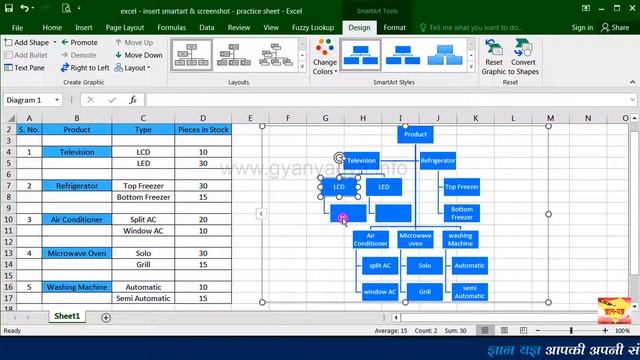Click the Move Down button
Viewport: 640px width, 360px height.
coord(139,55)
